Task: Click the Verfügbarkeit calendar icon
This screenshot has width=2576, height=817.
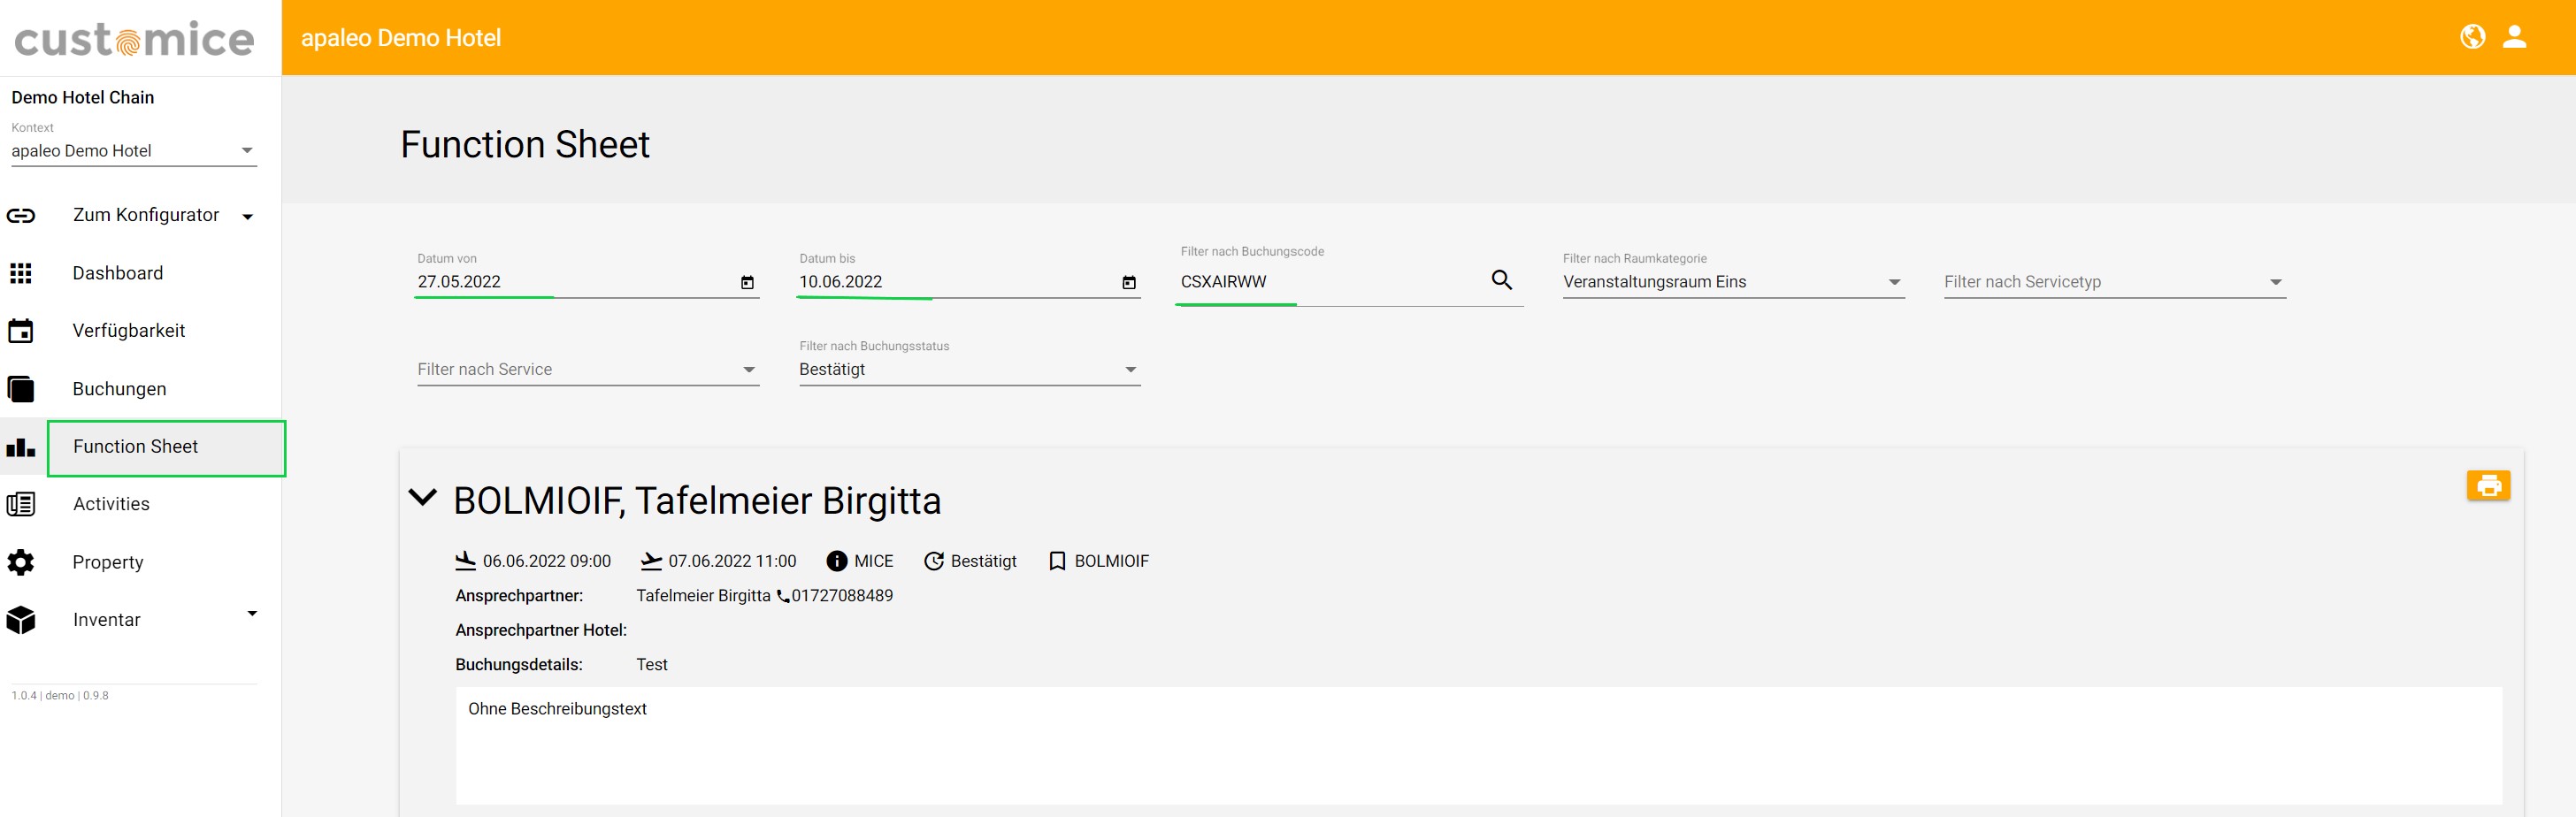Action: 21,331
